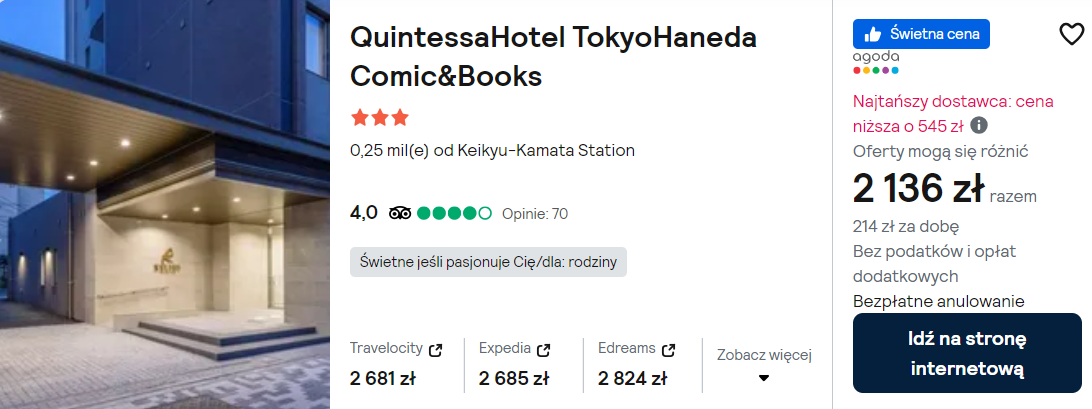This screenshot has height=409, width=1092.
Task: Open Travelocity external link icon
Action: [x=435, y=350]
